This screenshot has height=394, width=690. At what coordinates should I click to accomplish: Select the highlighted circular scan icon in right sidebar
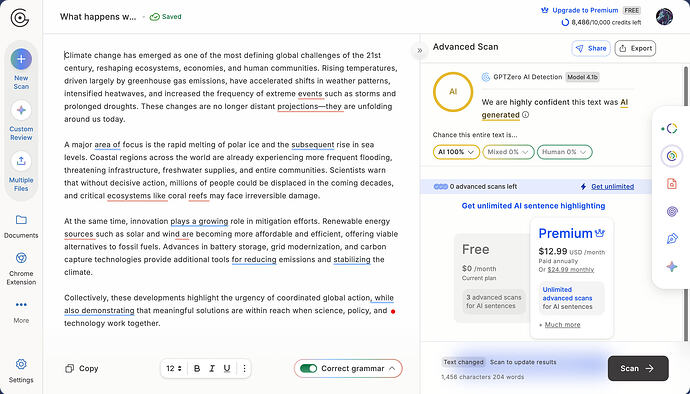tap(672, 156)
